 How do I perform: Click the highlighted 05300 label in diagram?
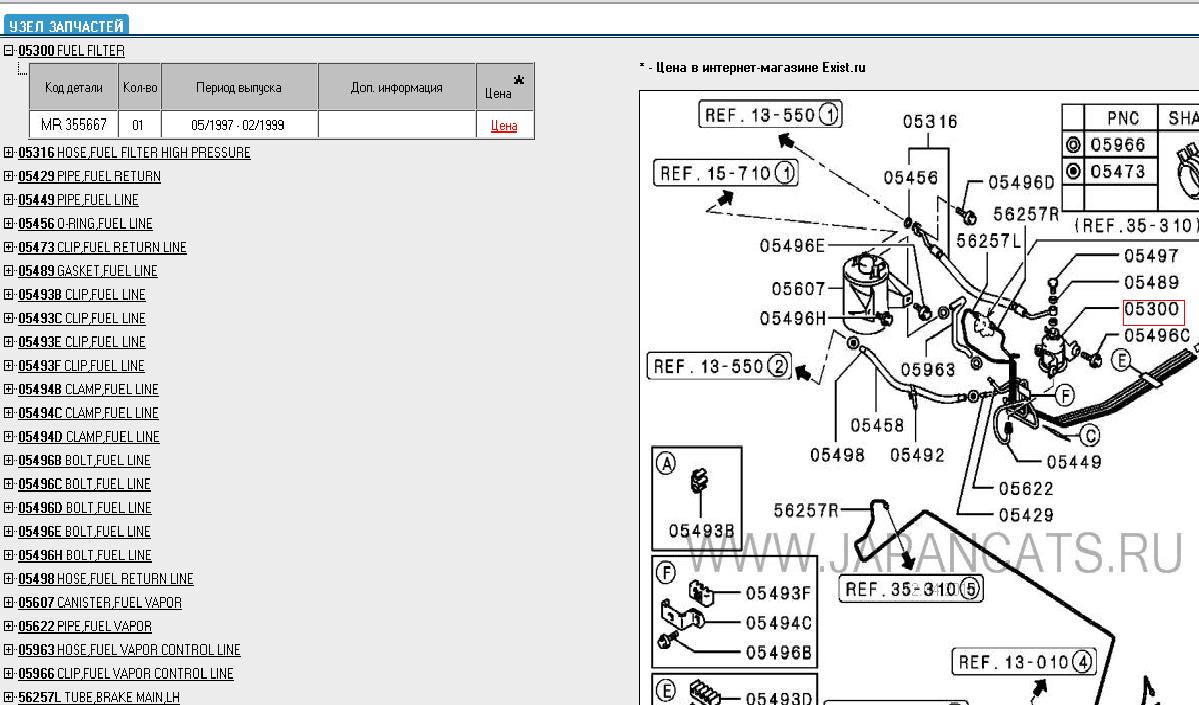pos(1152,310)
